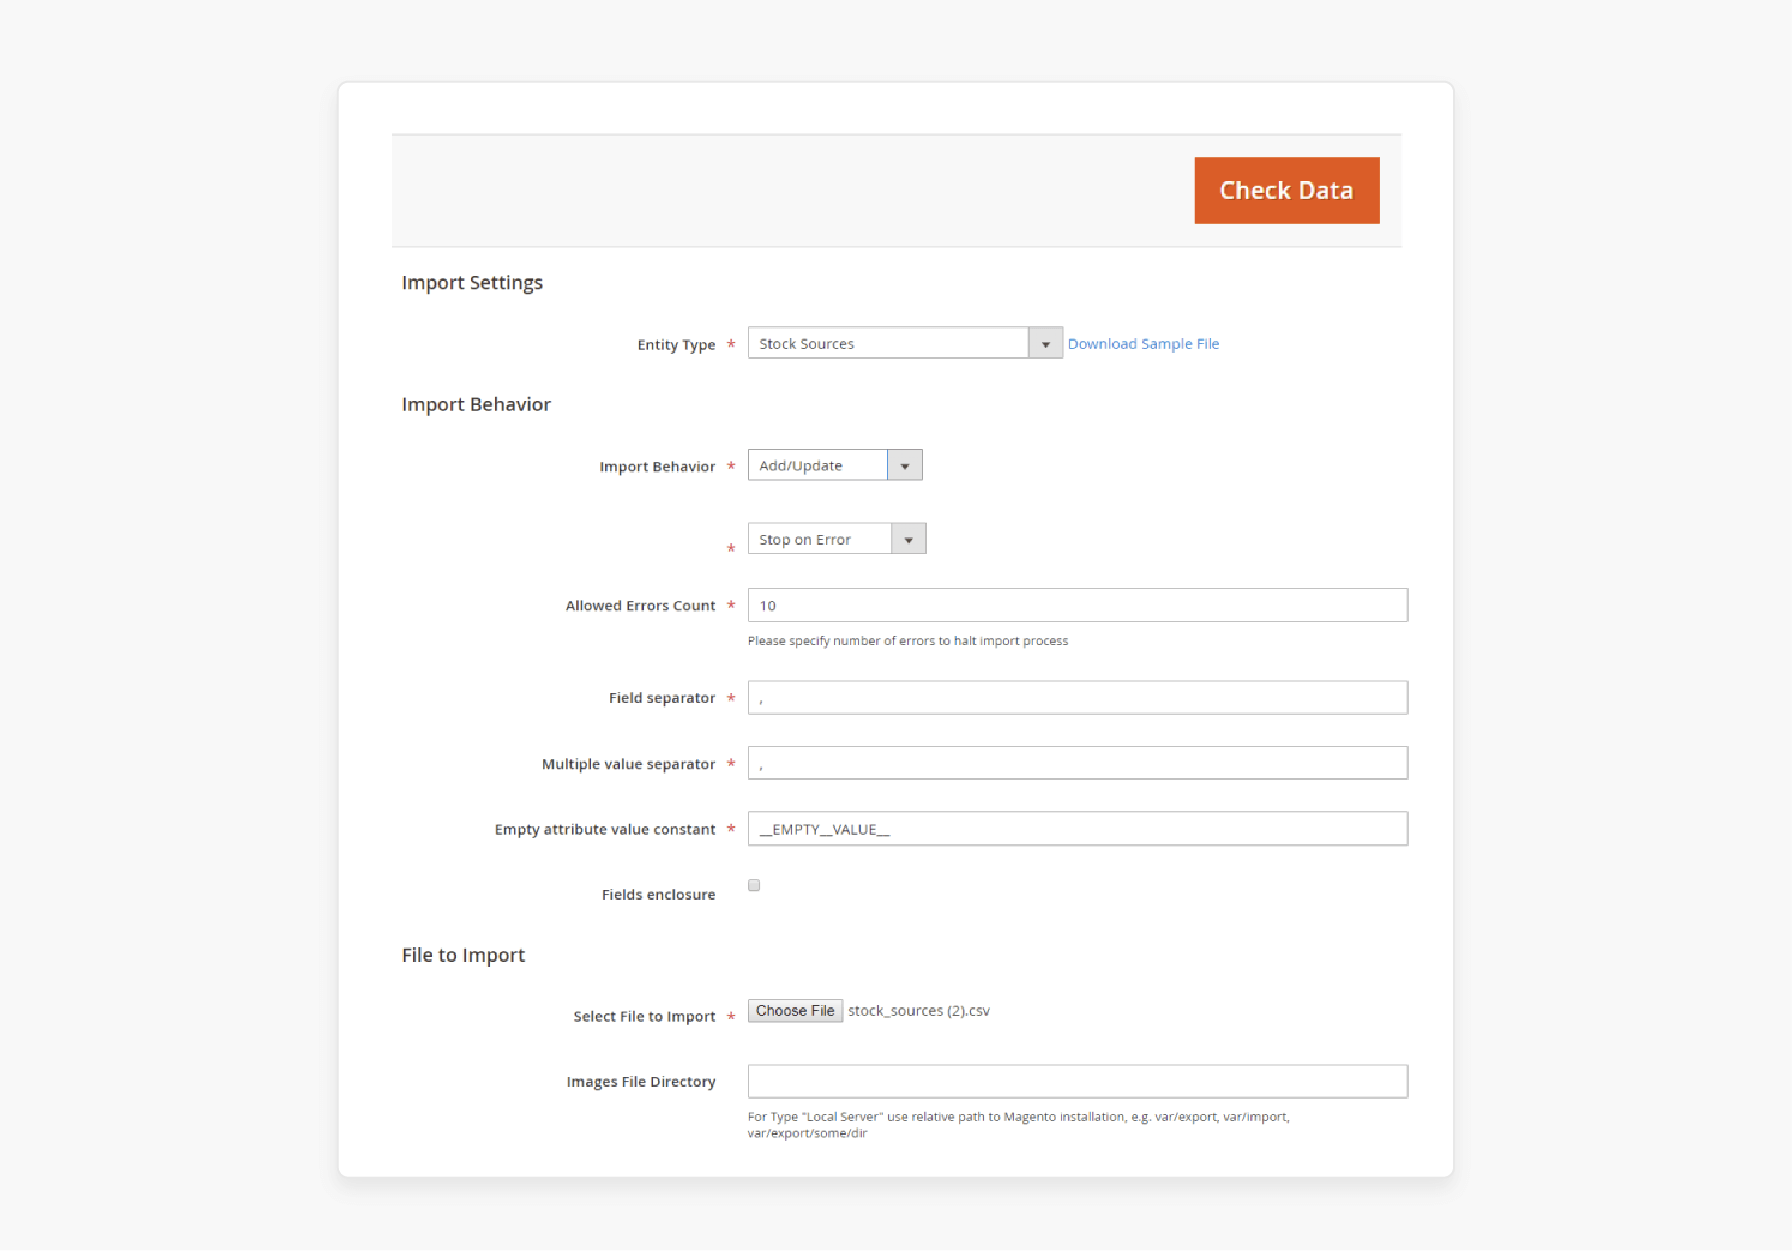Open the Stop on Error dropdown

(837, 539)
